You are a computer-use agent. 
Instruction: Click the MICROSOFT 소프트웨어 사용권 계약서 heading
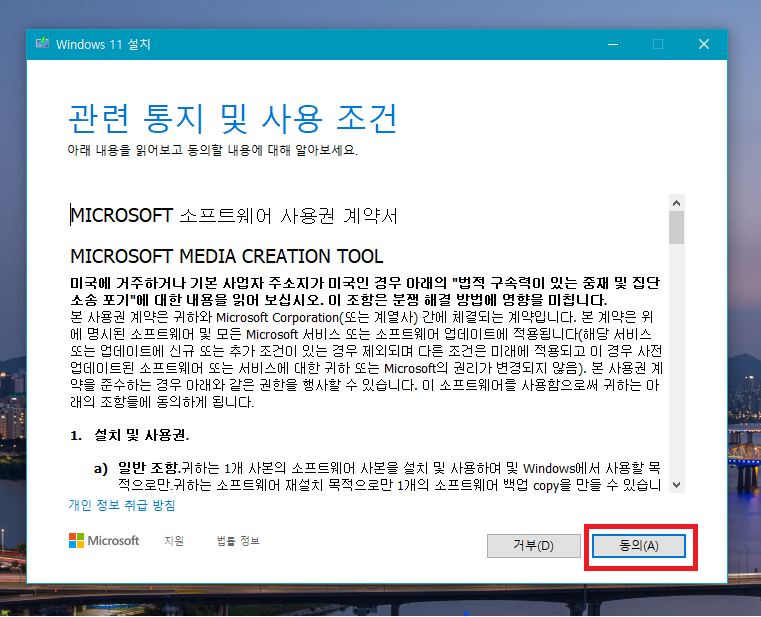coord(234,216)
